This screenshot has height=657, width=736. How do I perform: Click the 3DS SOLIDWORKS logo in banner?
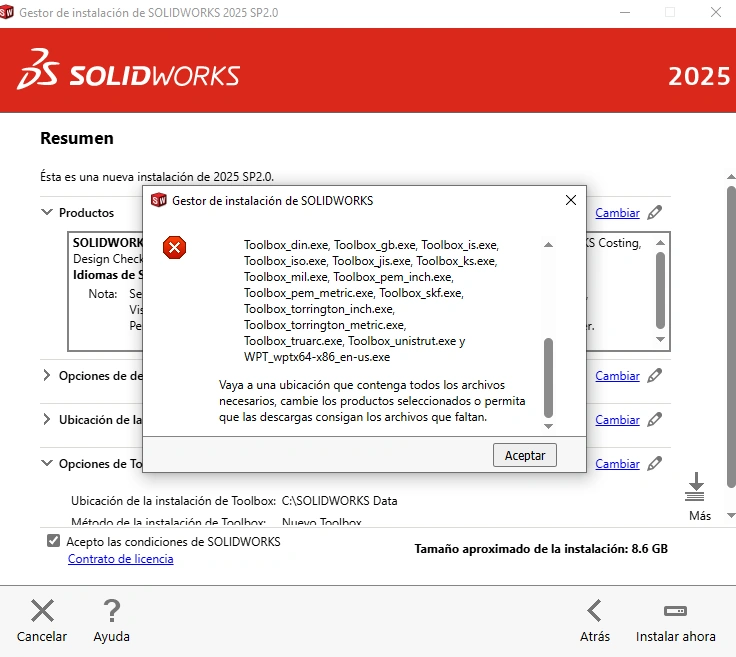(x=128, y=69)
